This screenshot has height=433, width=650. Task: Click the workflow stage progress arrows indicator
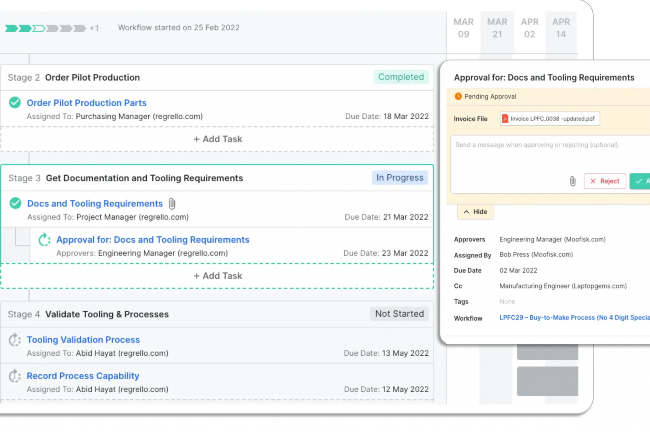tap(45, 28)
